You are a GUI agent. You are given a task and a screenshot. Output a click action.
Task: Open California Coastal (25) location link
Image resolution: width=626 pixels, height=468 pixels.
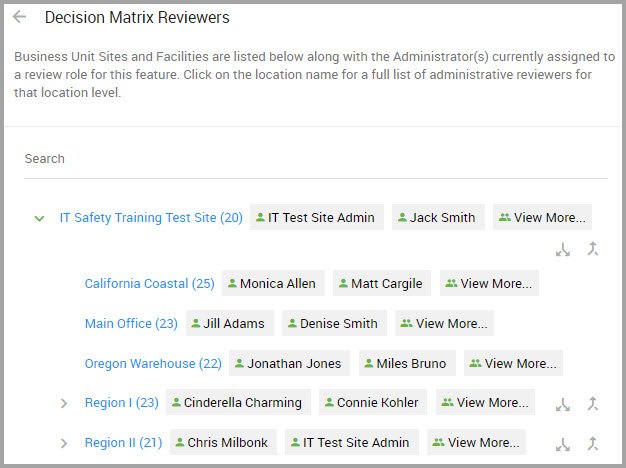pos(149,284)
